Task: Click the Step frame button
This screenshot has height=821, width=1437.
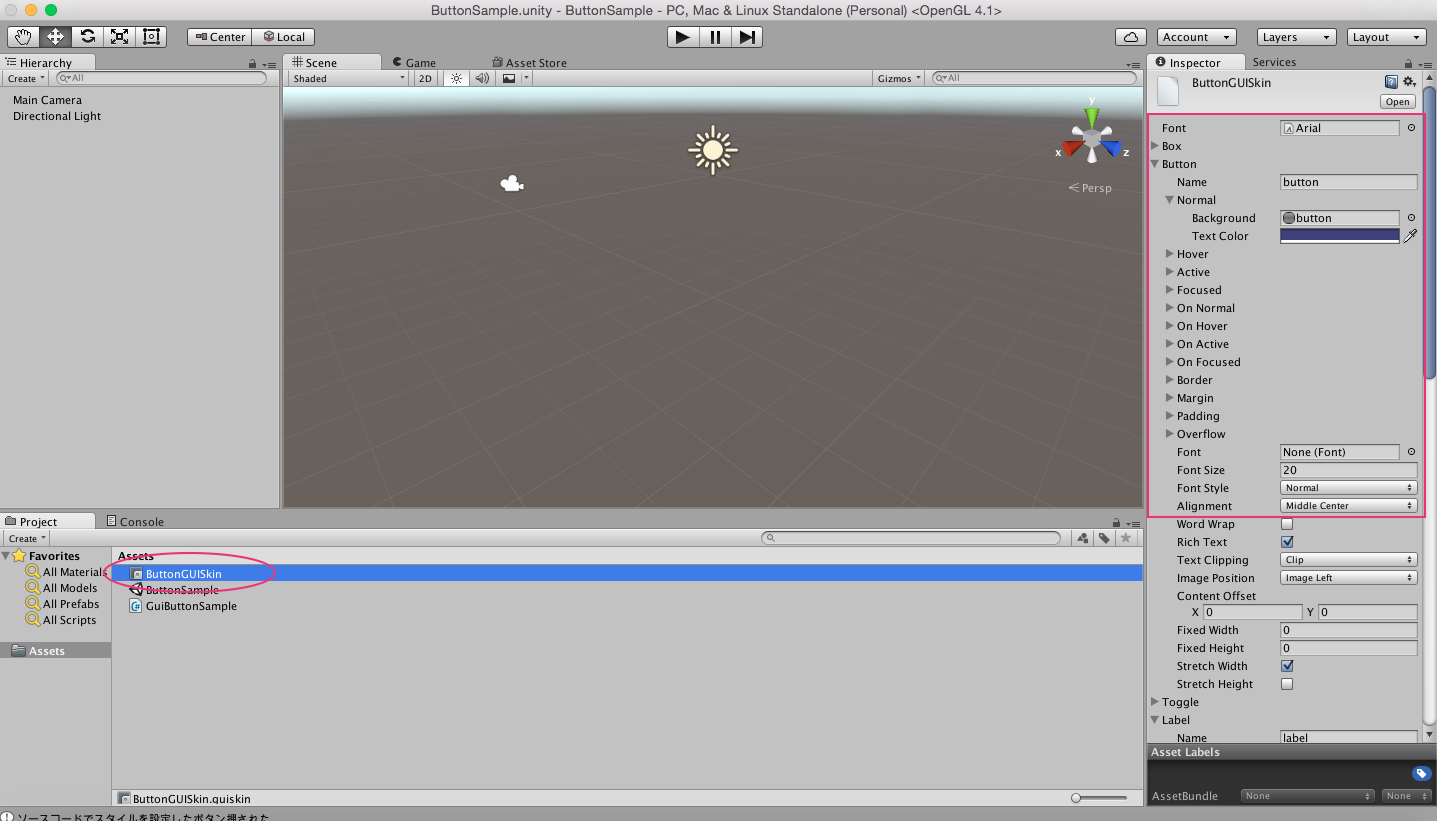Action: point(747,37)
